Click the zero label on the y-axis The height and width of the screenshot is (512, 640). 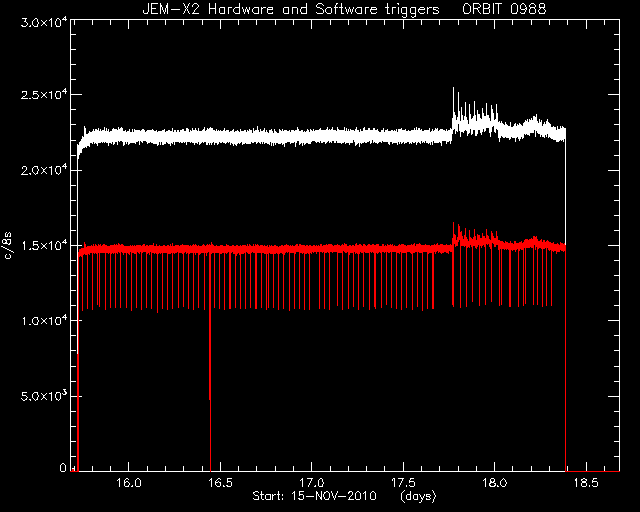coord(63,467)
